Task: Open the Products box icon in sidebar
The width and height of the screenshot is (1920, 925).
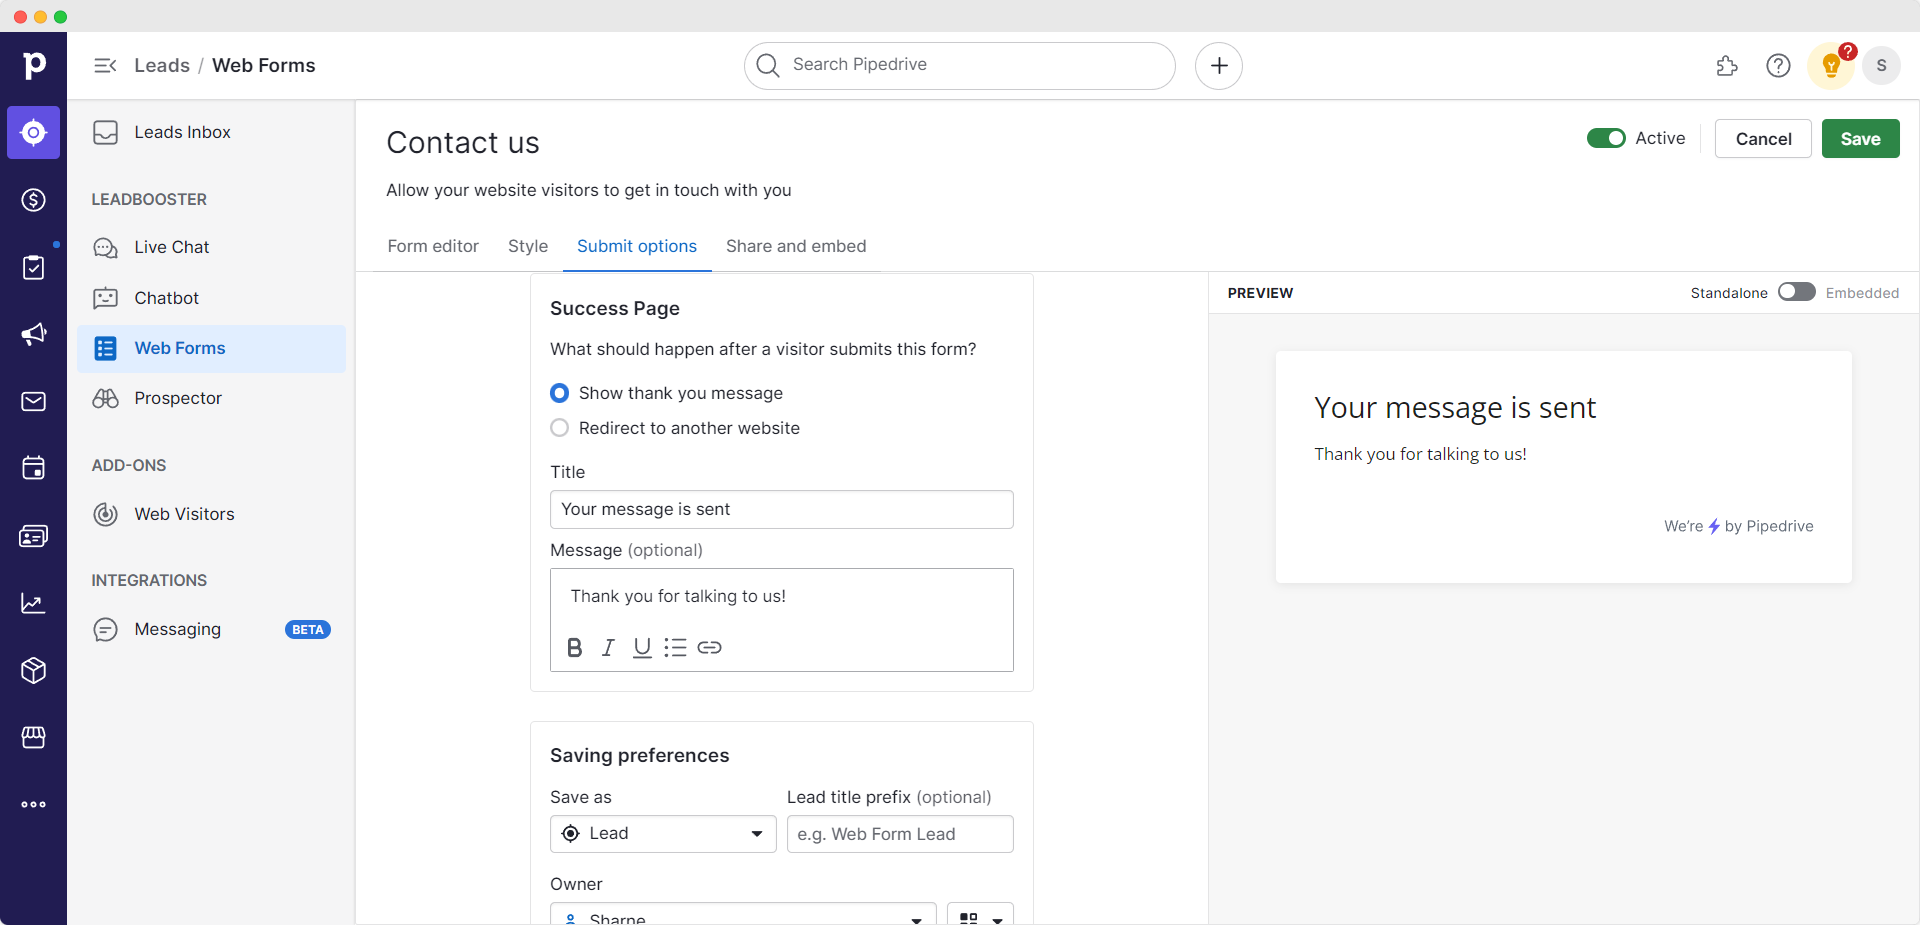Action: pyautogui.click(x=33, y=670)
